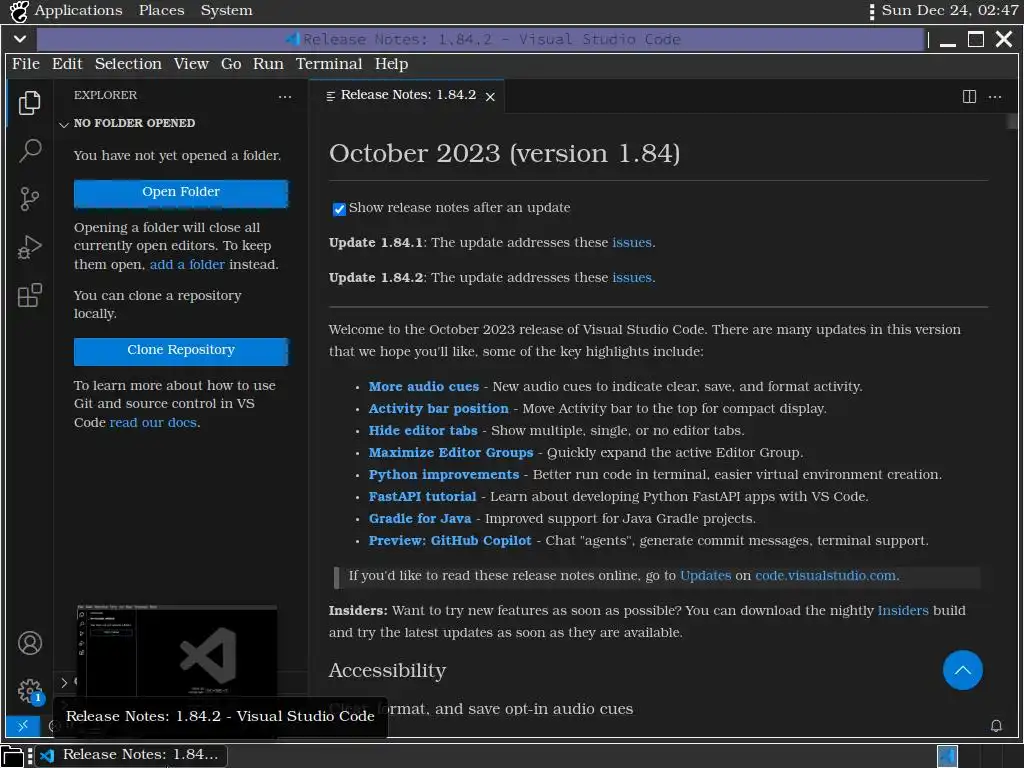Open the More audio cues link
Screen dimensions: 1024x768
423,387
